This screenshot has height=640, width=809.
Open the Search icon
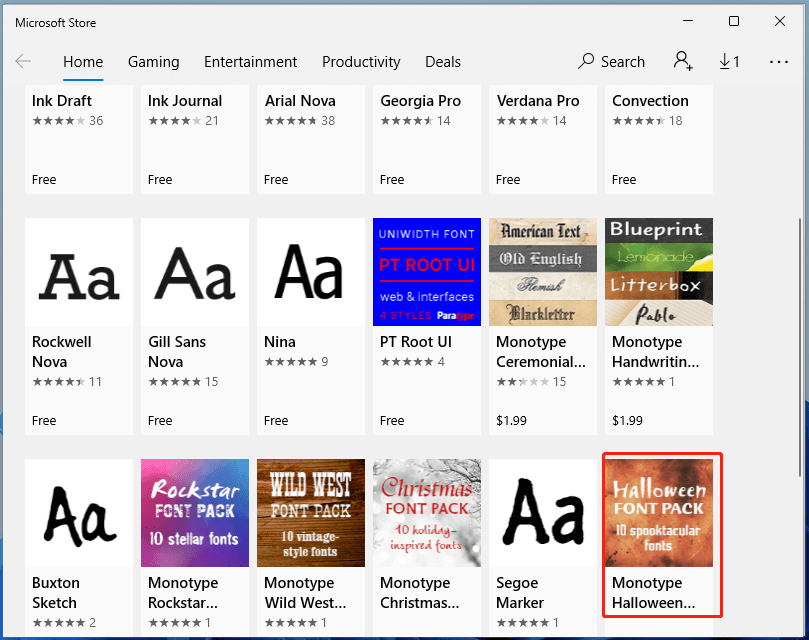611,61
